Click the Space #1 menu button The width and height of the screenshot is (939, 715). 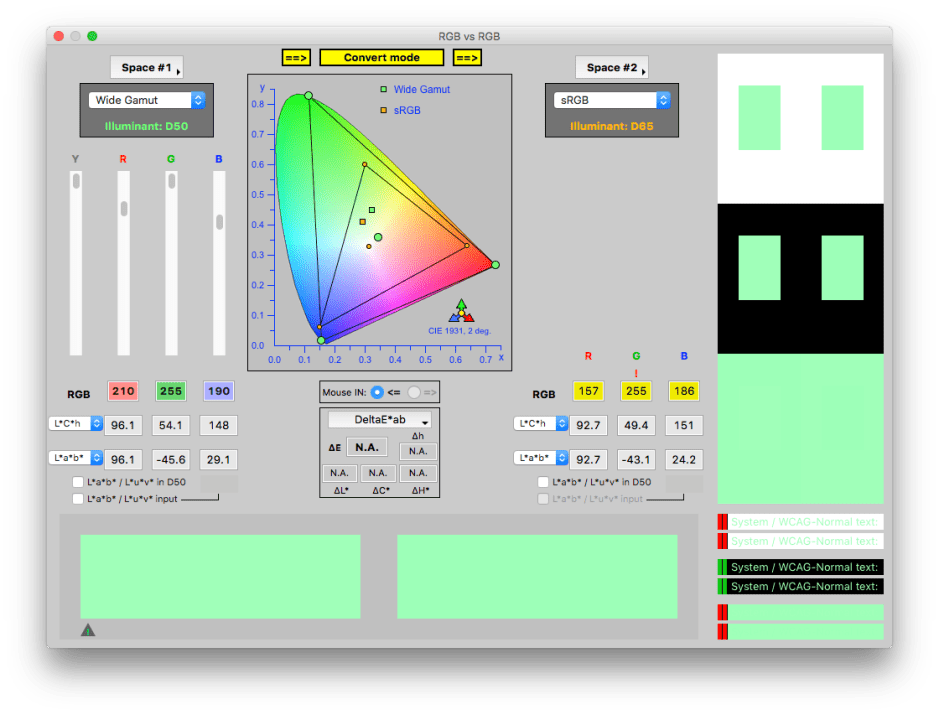tap(146, 67)
